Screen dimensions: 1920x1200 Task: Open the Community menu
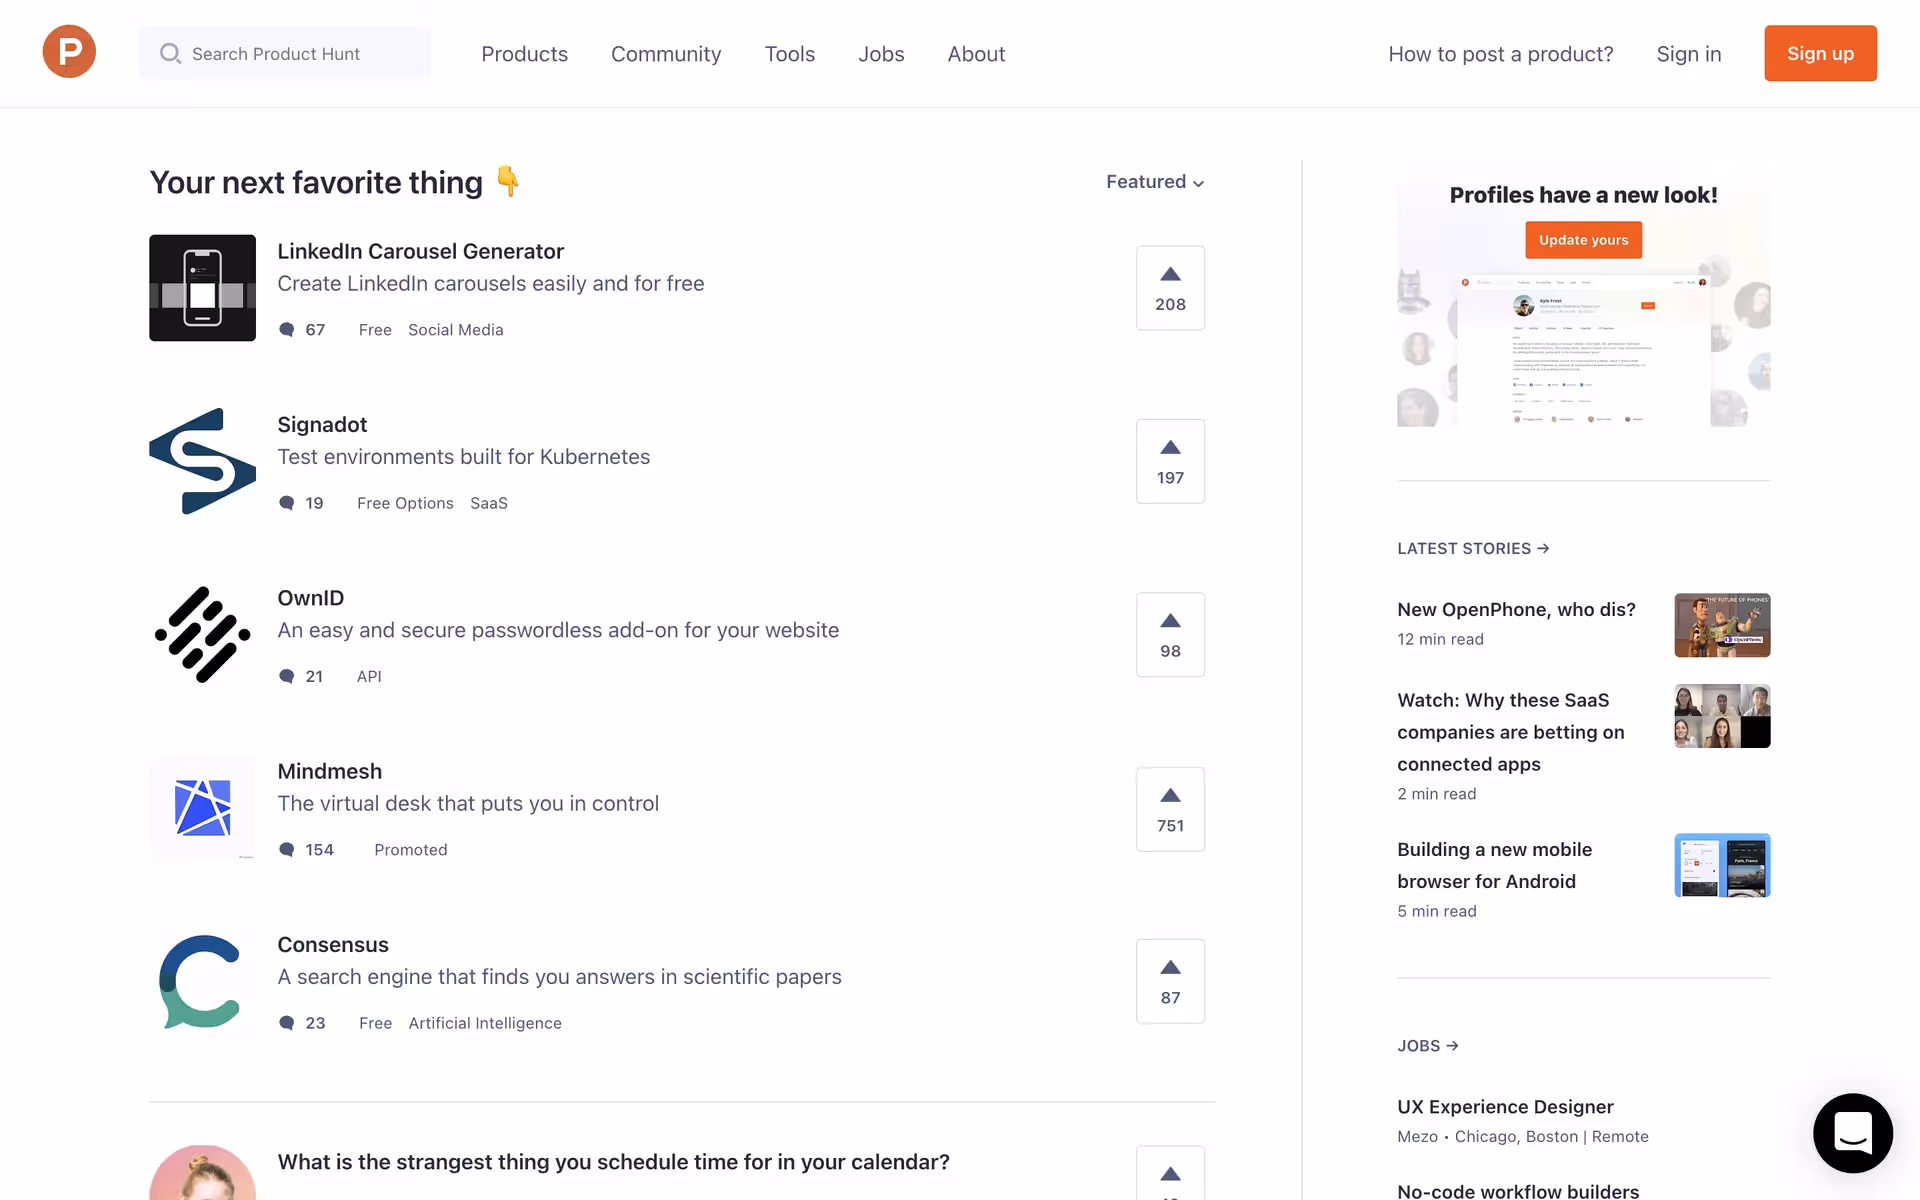[x=666, y=54]
